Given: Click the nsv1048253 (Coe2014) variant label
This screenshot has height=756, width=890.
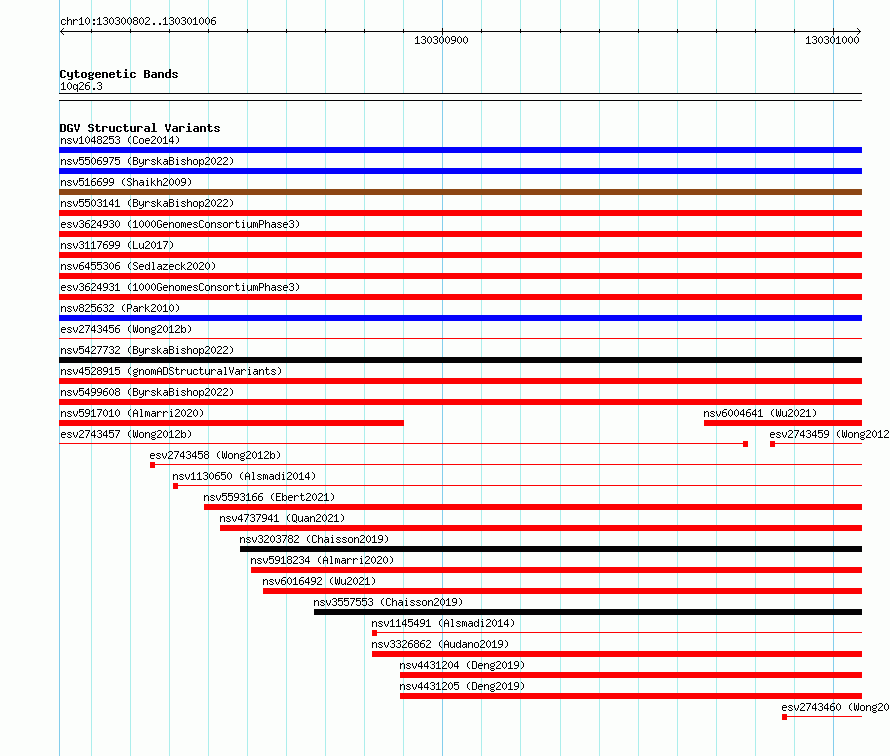Looking at the screenshot, I should (x=120, y=140).
